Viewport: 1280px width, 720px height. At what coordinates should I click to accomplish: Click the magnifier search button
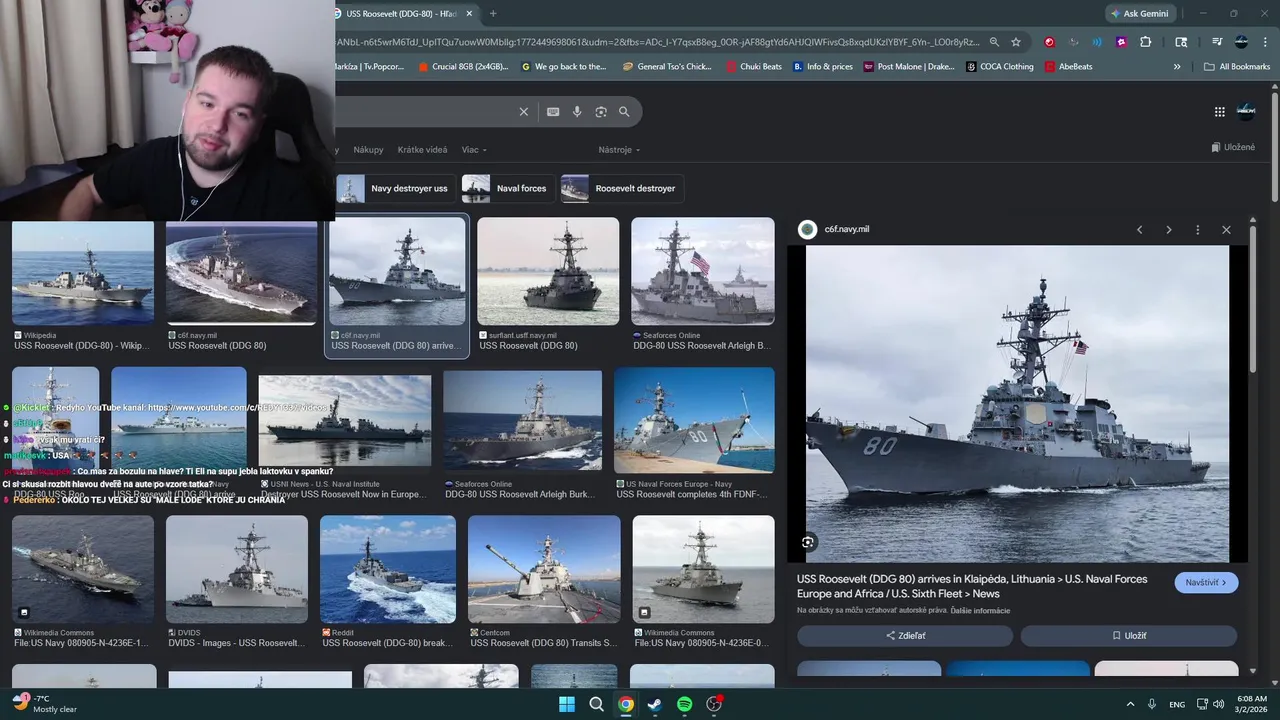point(624,112)
